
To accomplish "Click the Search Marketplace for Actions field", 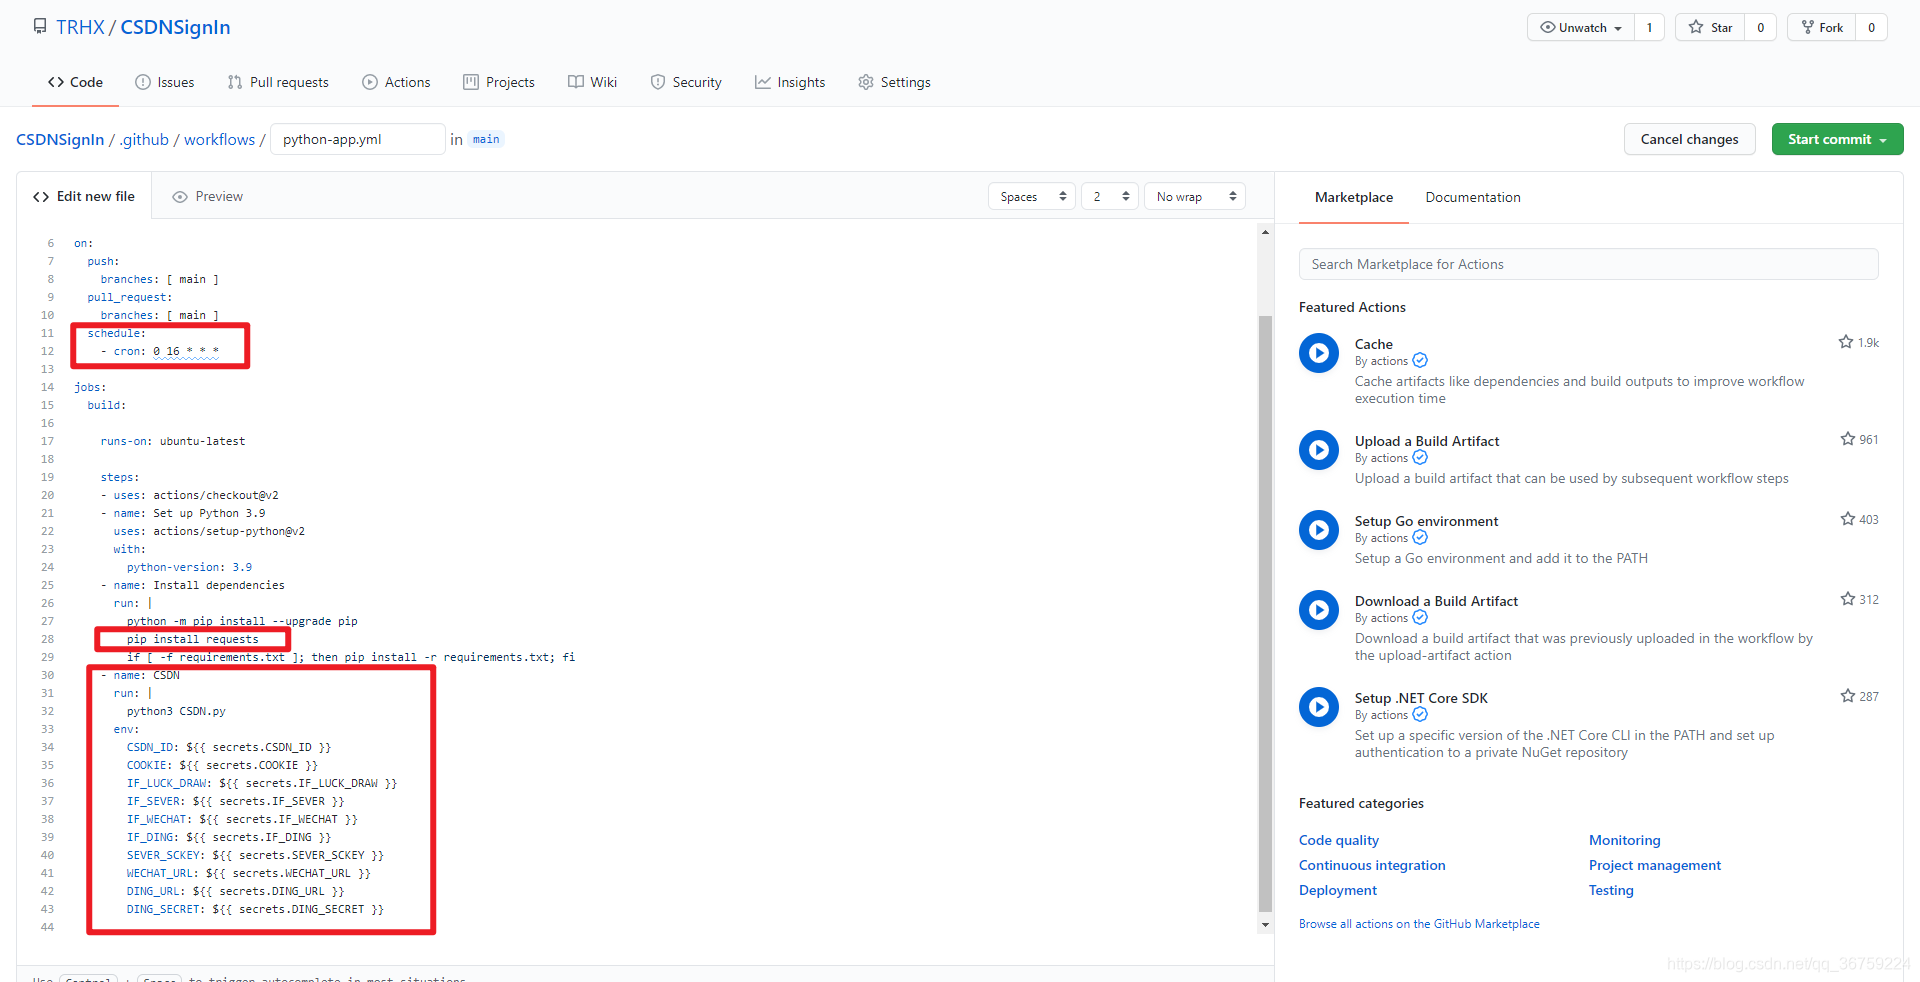I will pyautogui.click(x=1588, y=264).
